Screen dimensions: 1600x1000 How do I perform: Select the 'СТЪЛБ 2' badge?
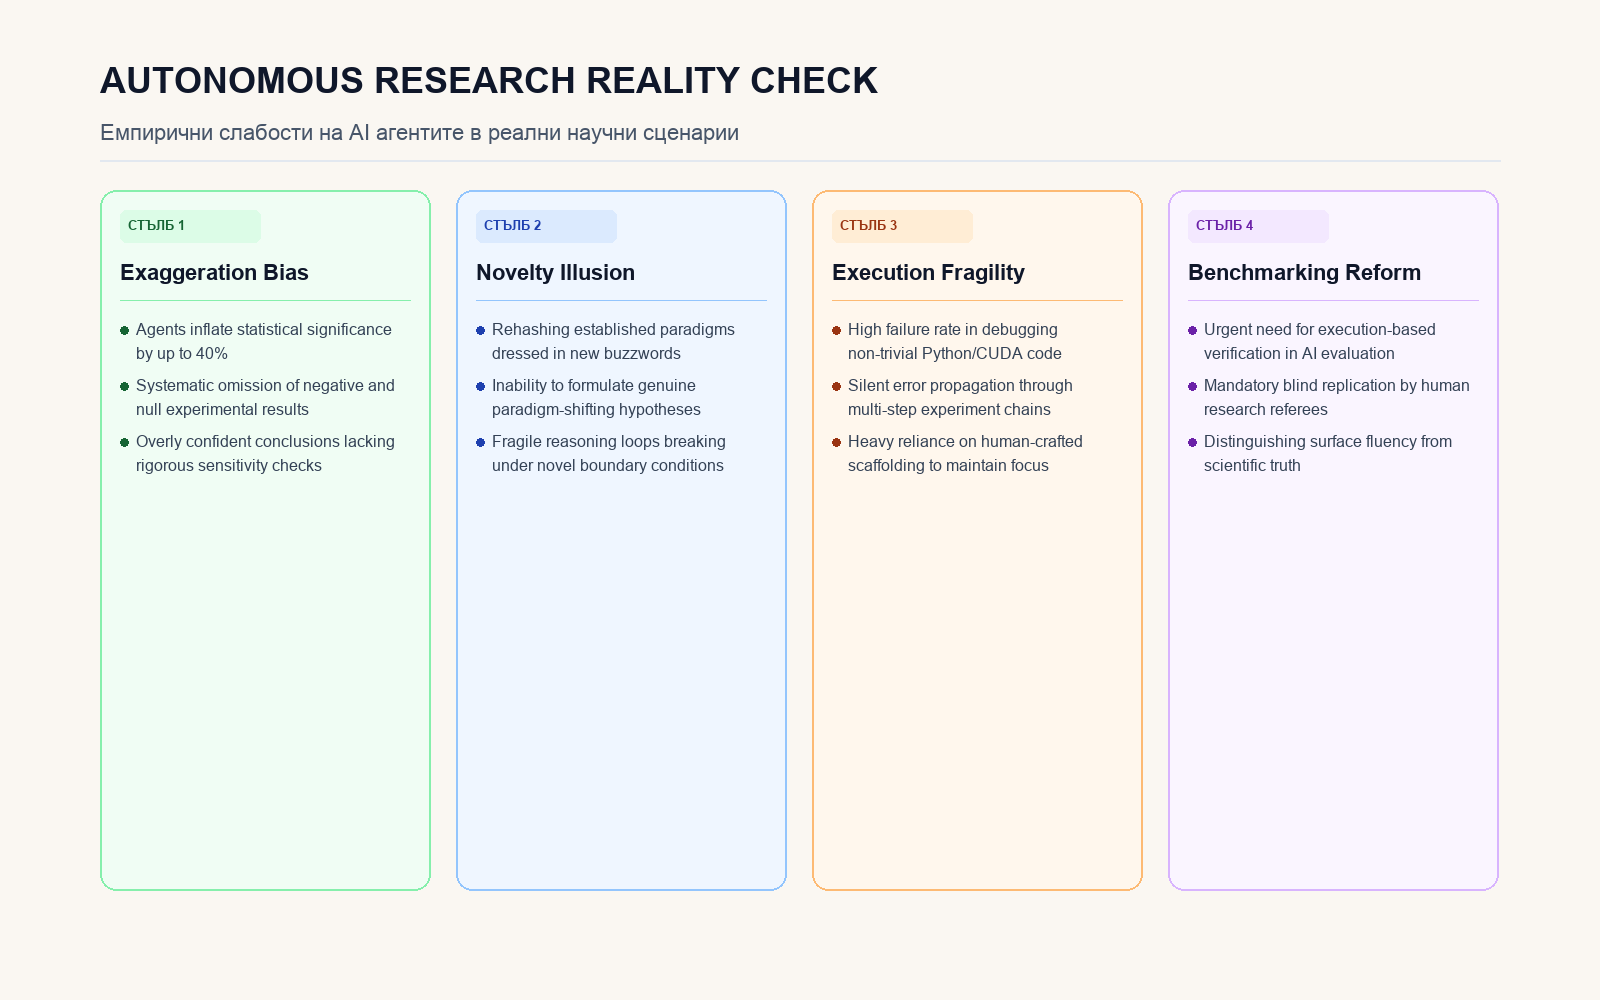point(546,226)
